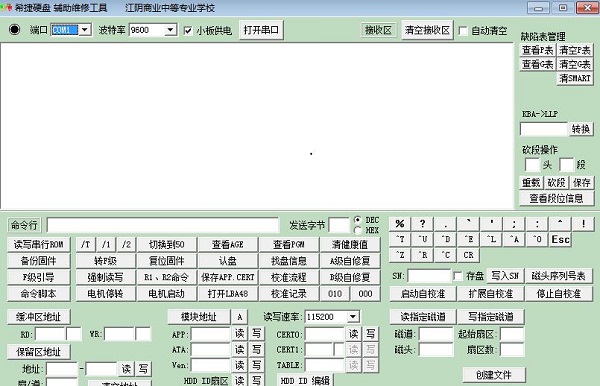The height and width of the screenshot is (386, 600).
Task: Open the 波特率 9600 dropdown
Action: [170, 30]
